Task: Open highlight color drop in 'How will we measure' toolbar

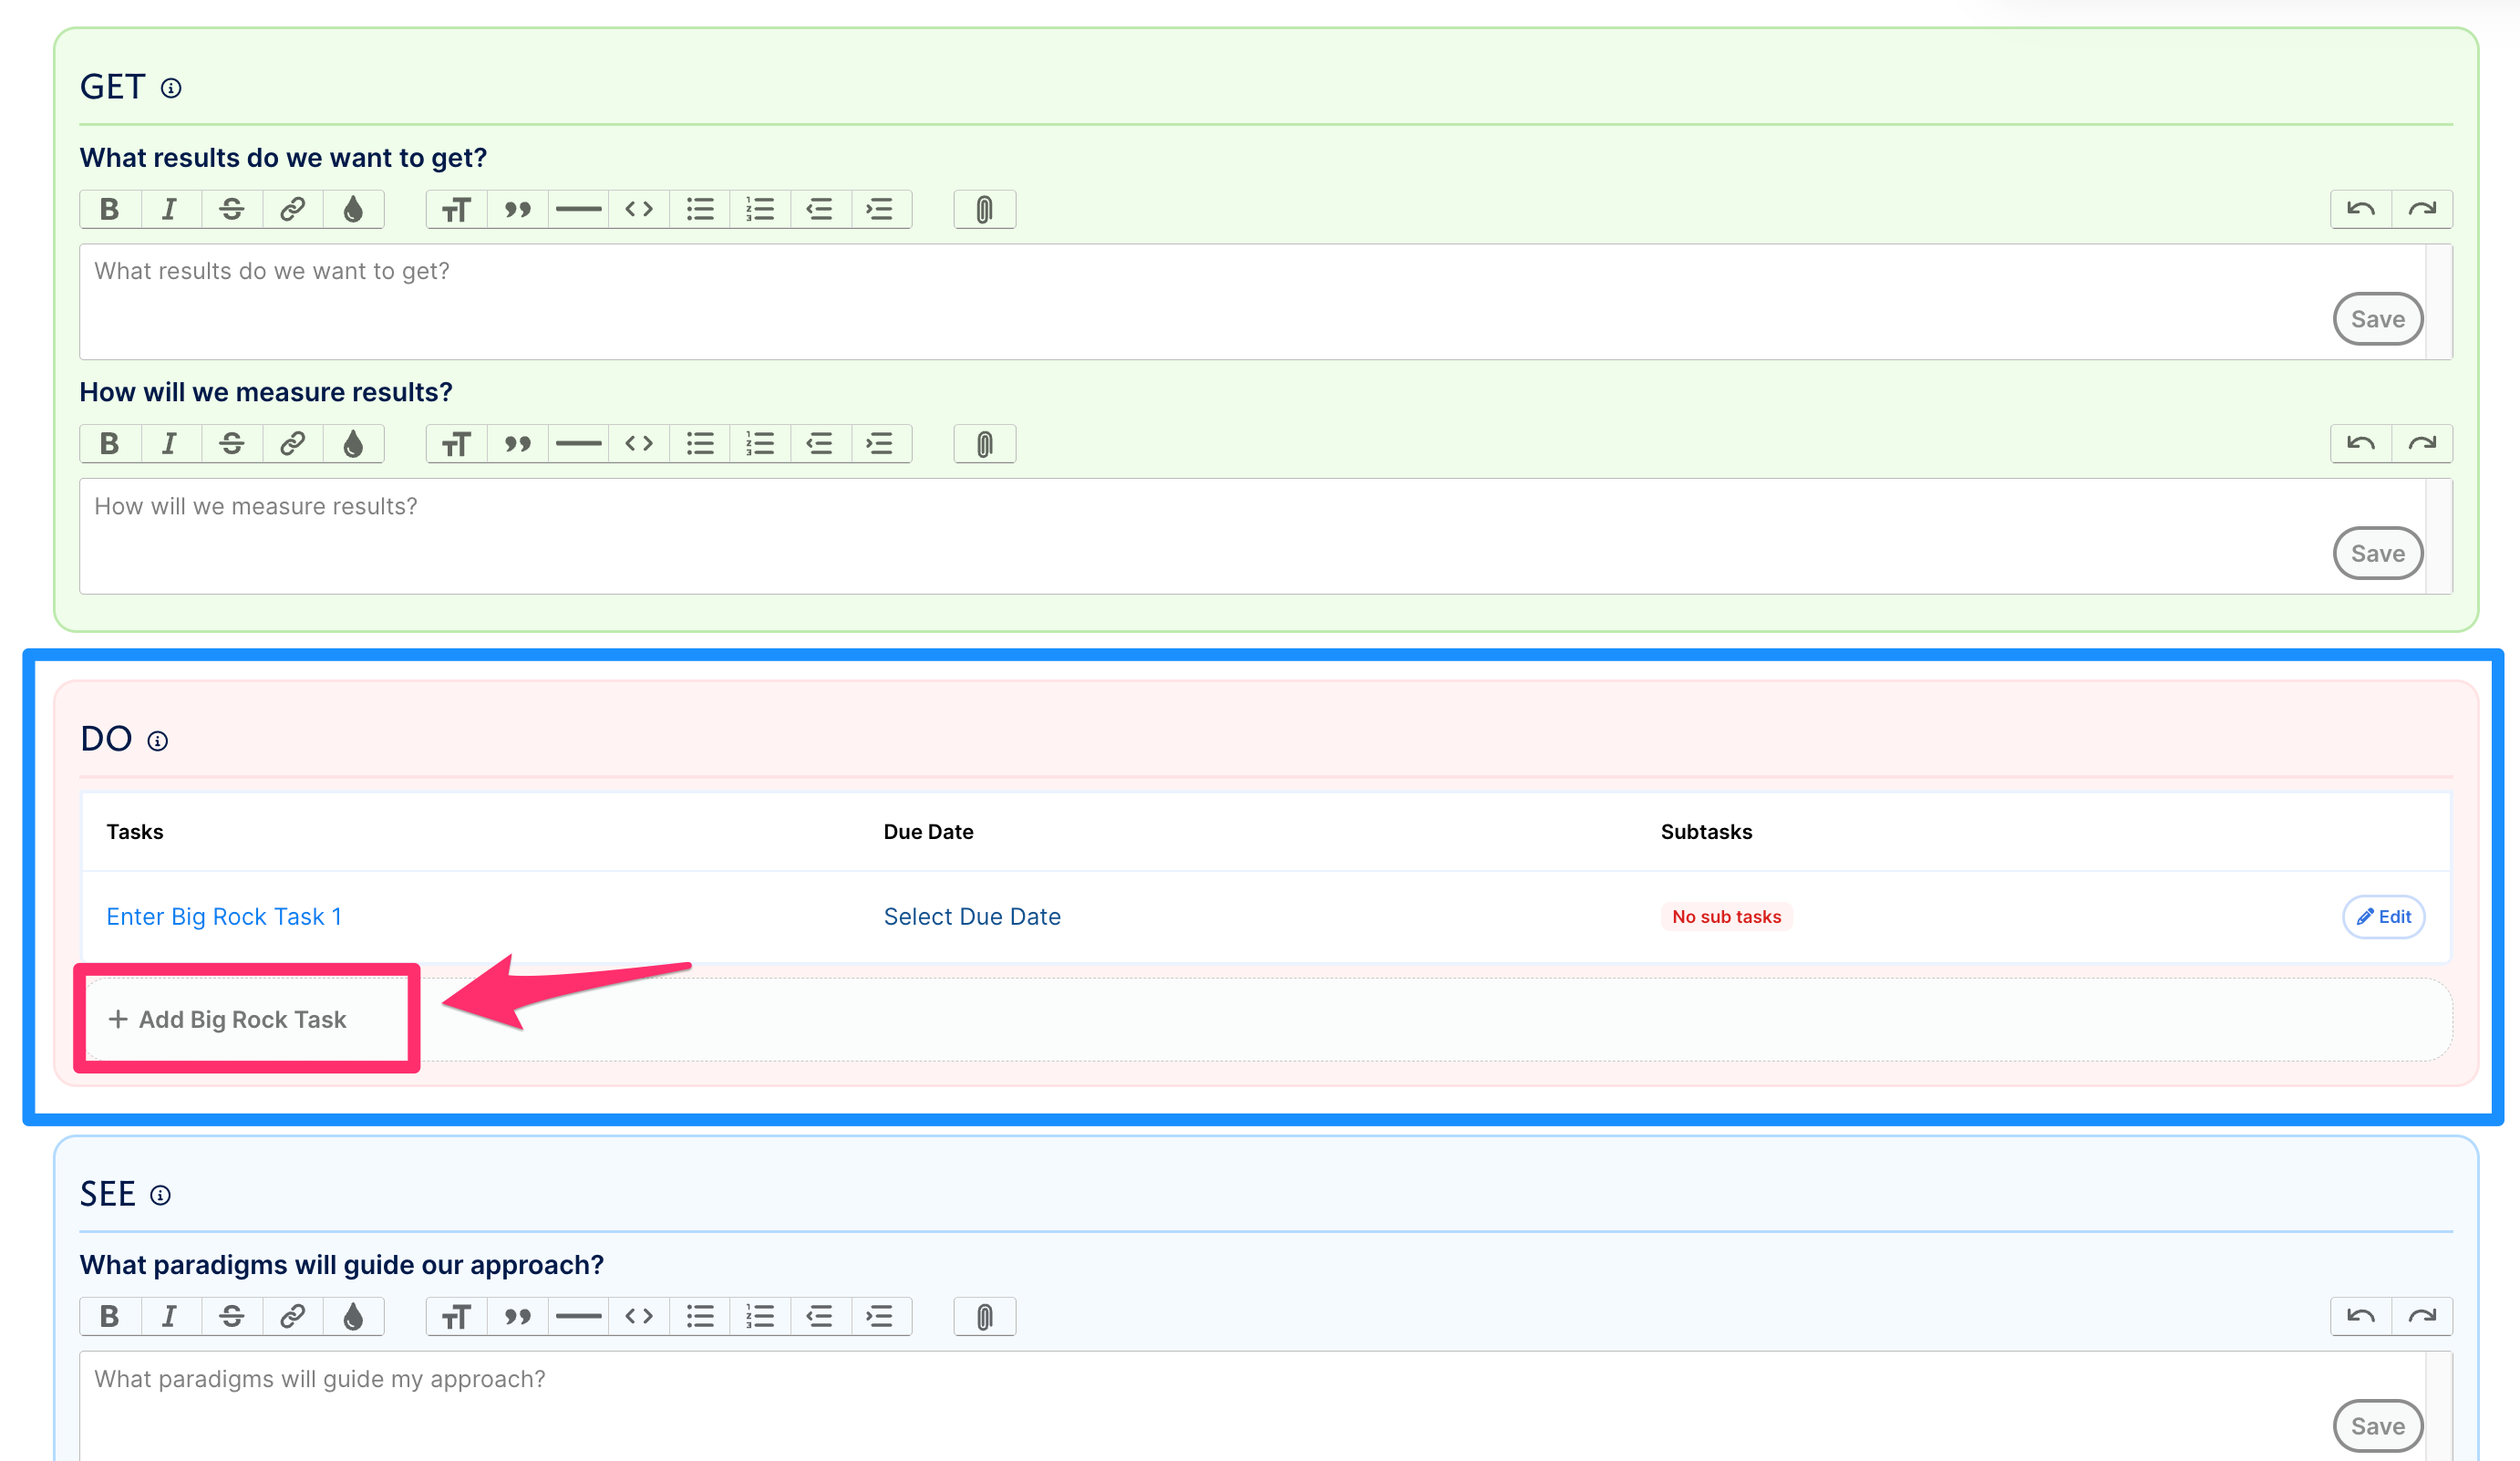Action: point(353,443)
